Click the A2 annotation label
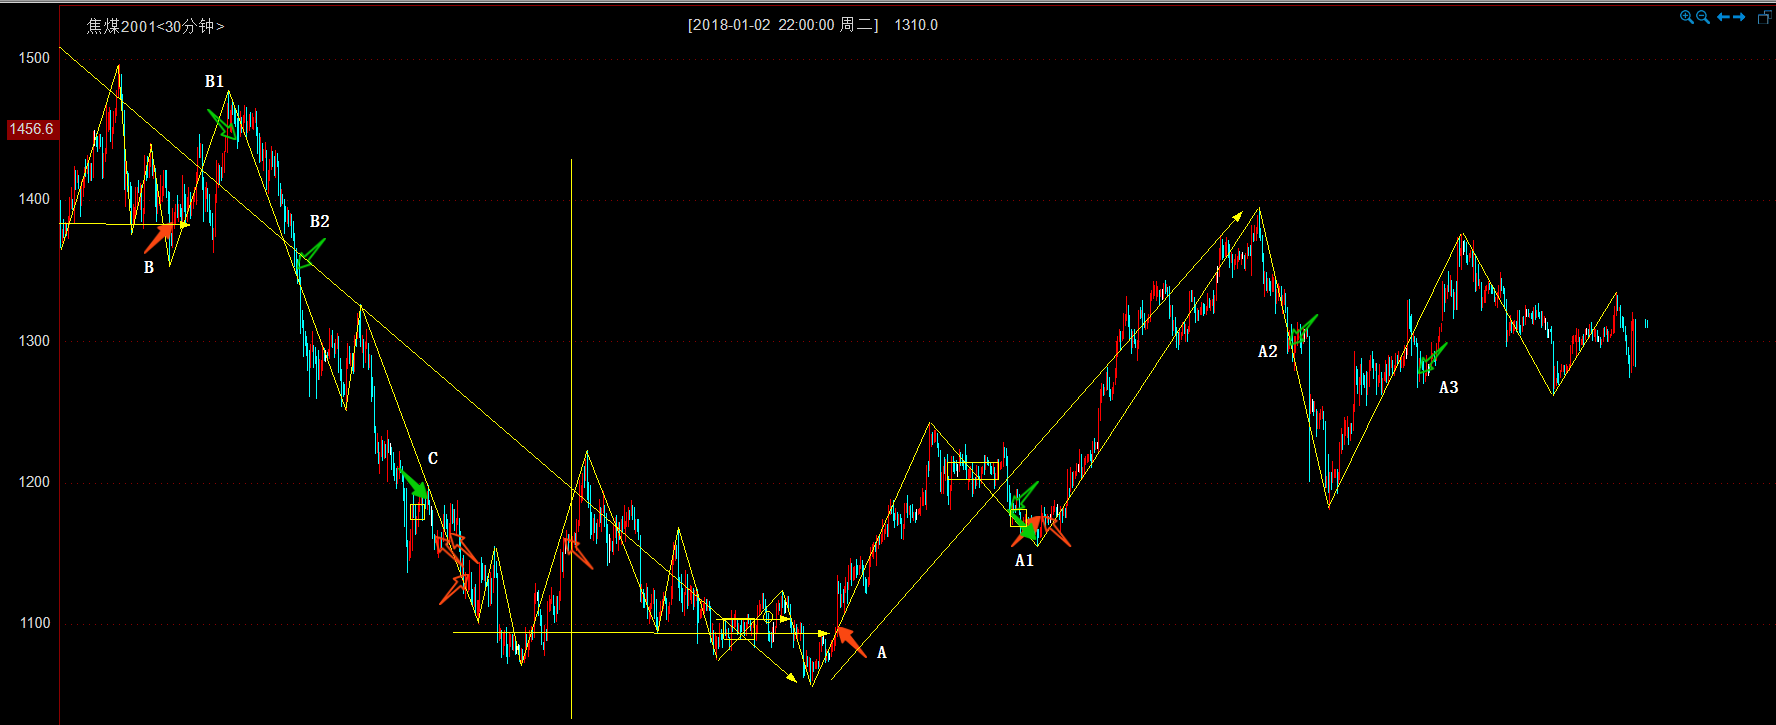This screenshot has width=1776, height=725. 1267,352
